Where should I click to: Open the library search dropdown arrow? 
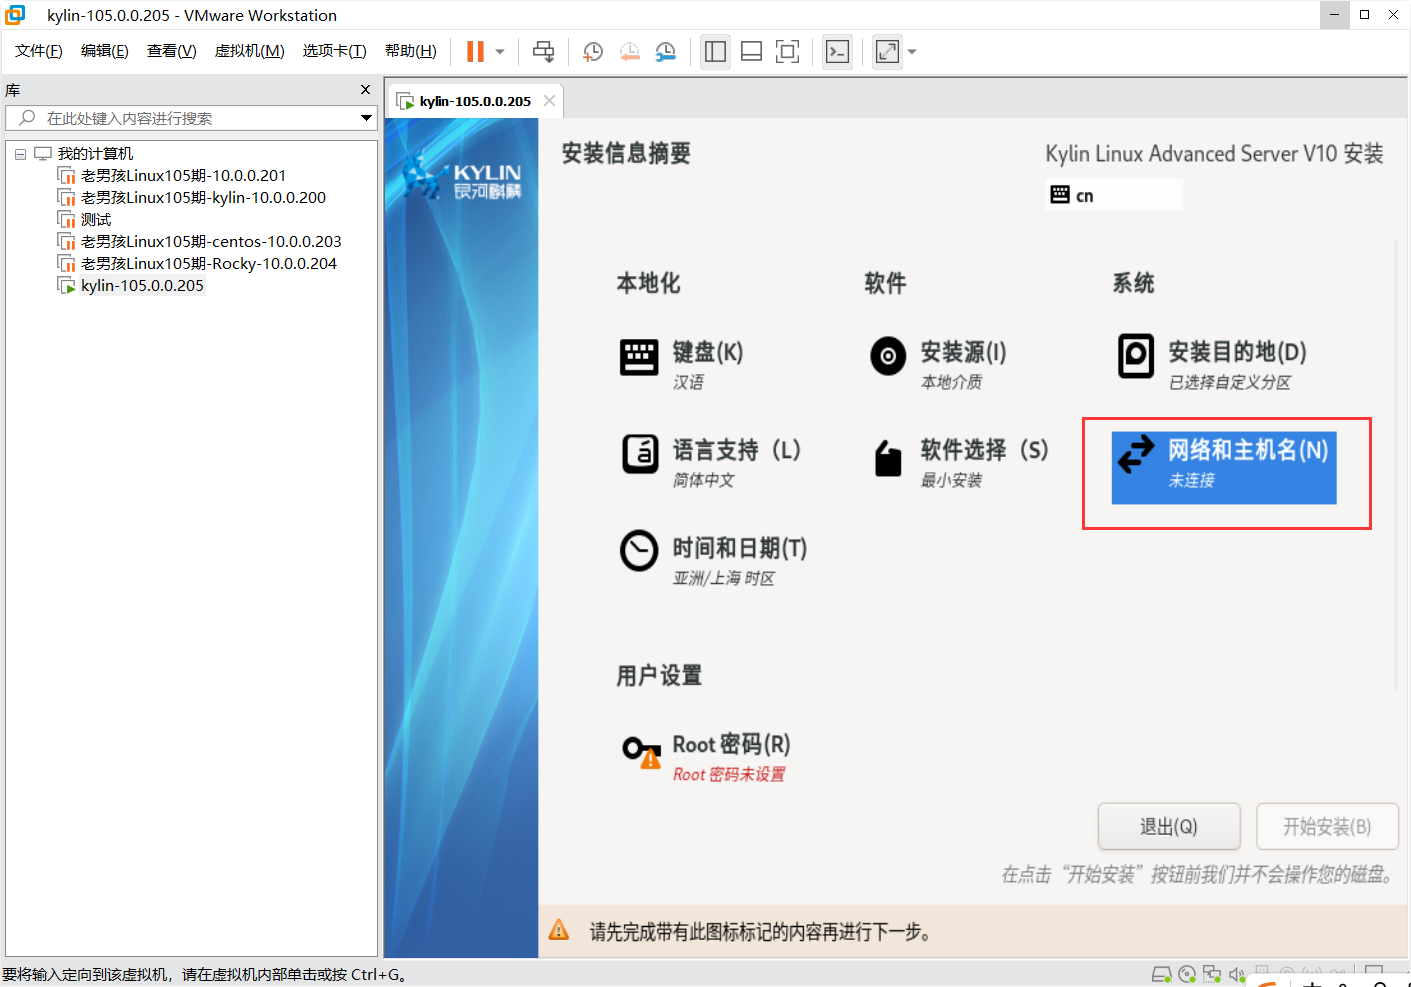(x=366, y=118)
